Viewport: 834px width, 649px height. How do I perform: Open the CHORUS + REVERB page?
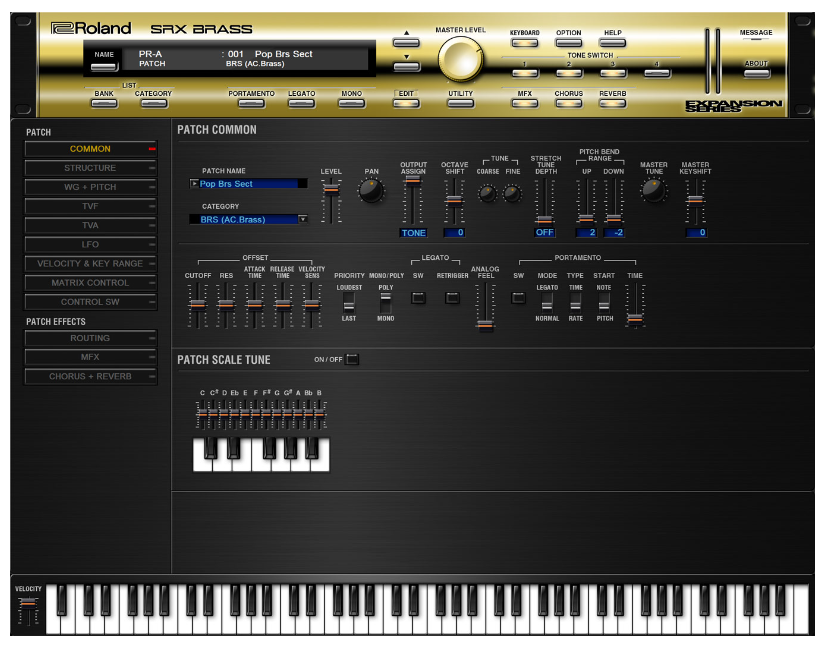(x=90, y=377)
